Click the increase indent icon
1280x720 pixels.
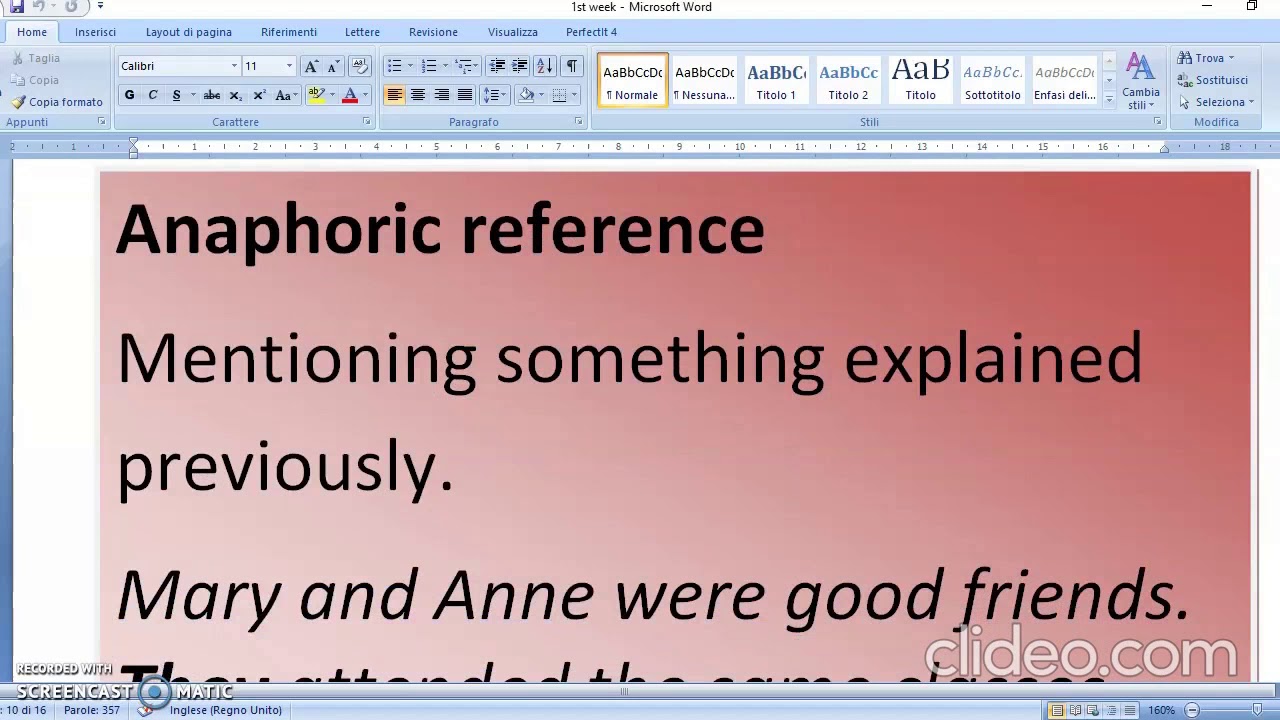tap(520, 66)
